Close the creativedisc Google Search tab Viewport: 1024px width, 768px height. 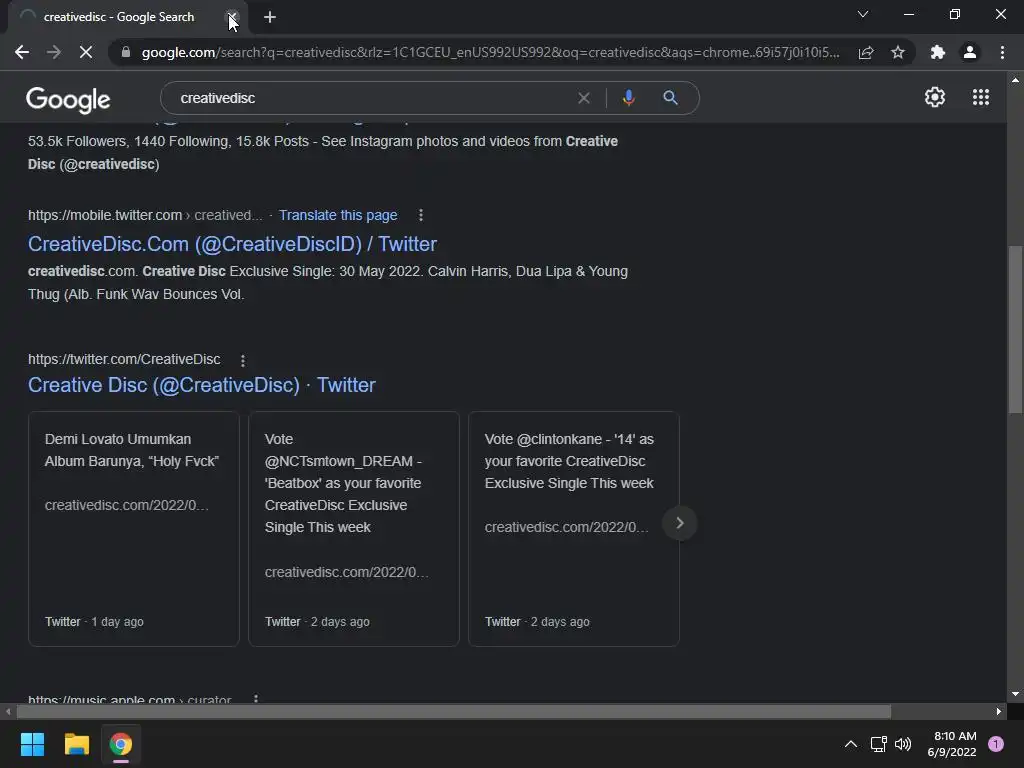coord(232,17)
